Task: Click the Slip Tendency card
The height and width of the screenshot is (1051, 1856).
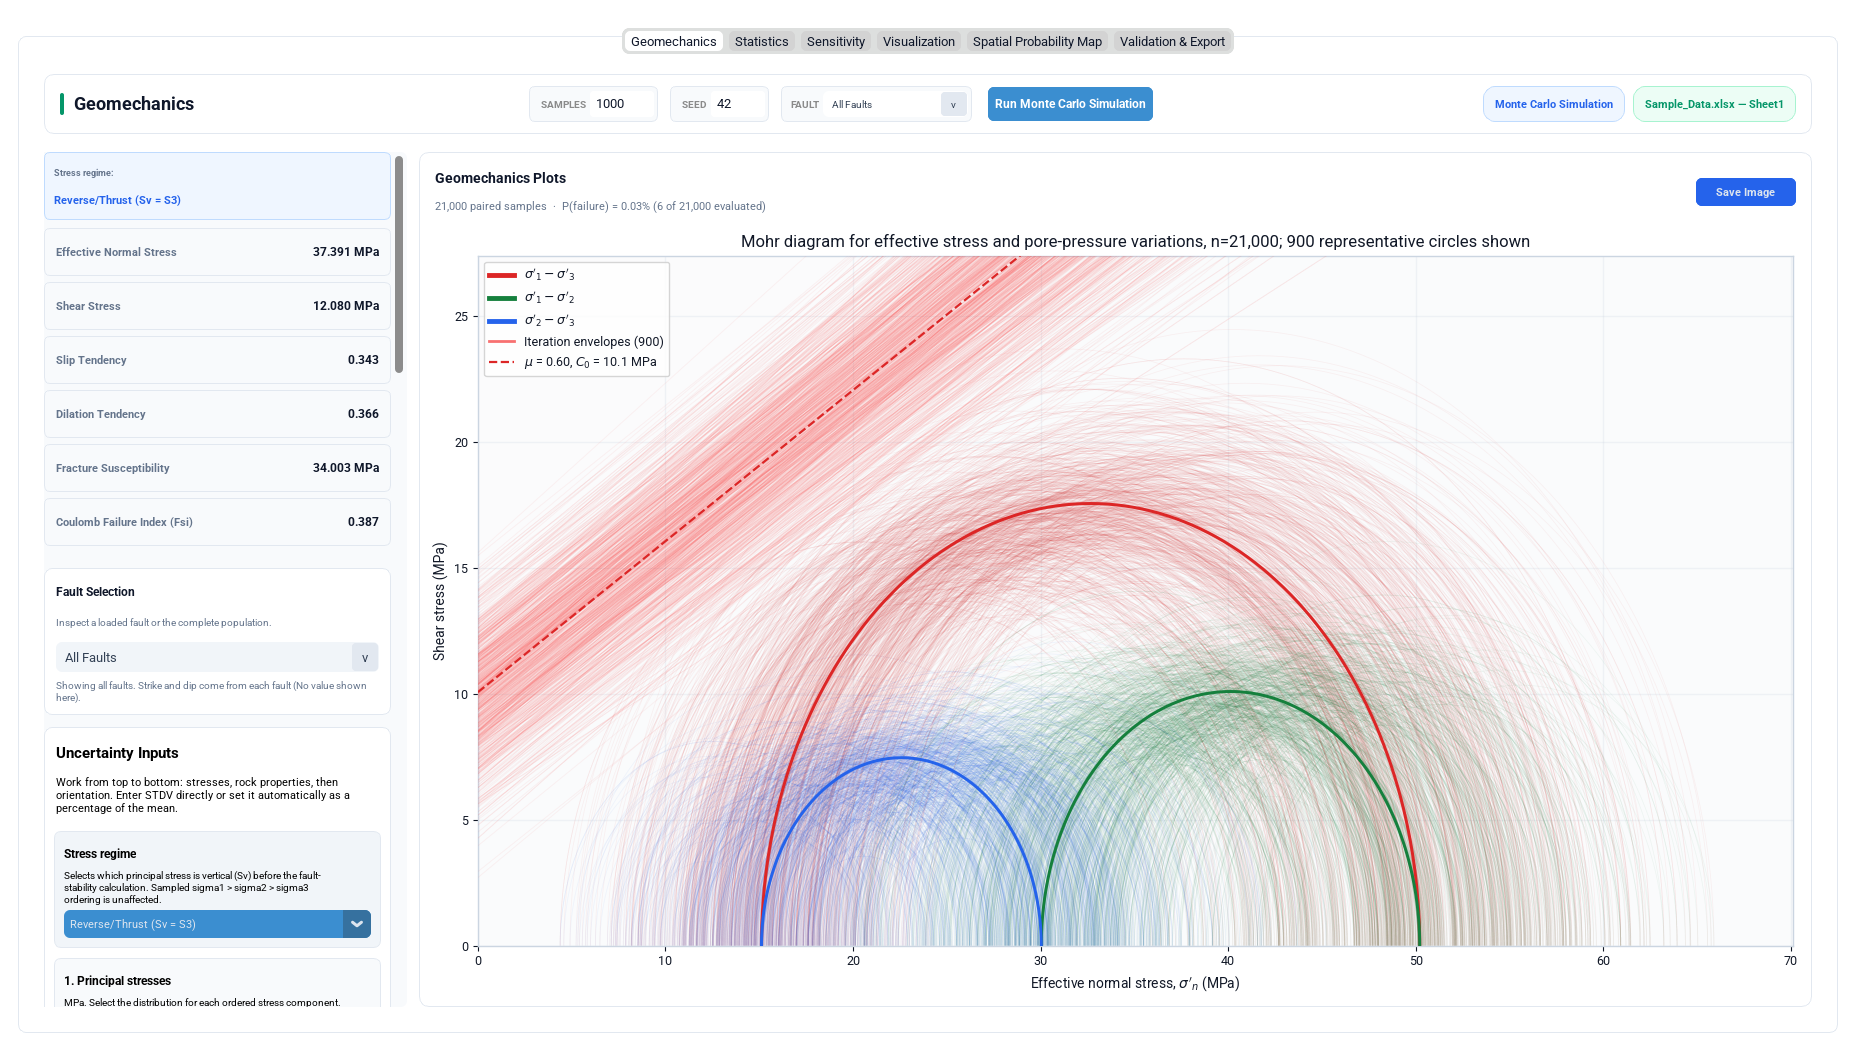Action: click(x=217, y=360)
